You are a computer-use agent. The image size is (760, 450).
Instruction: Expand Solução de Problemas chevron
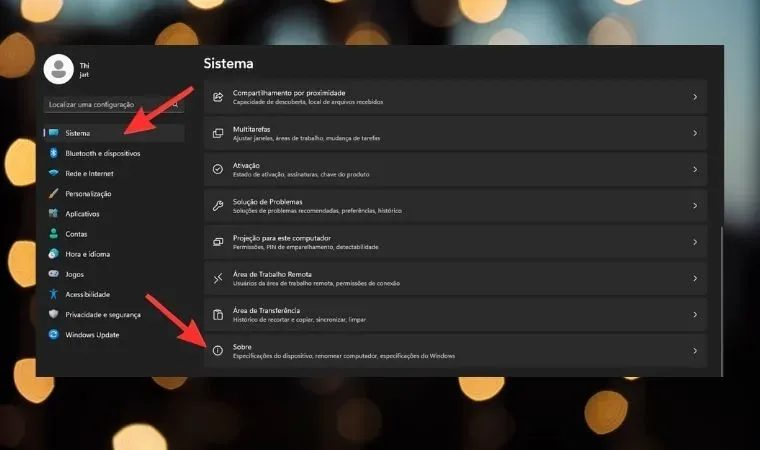[x=695, y=206]
